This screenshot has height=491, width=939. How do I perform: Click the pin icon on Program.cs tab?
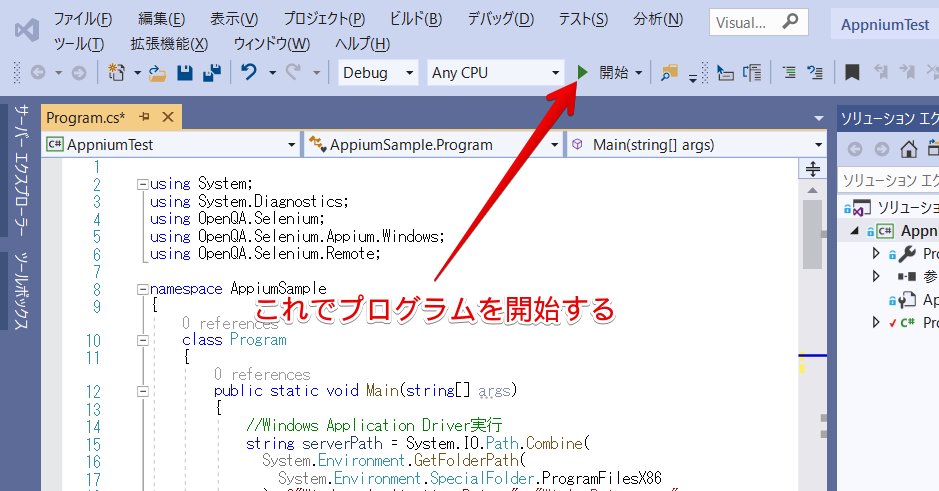[x=144, y=117]
